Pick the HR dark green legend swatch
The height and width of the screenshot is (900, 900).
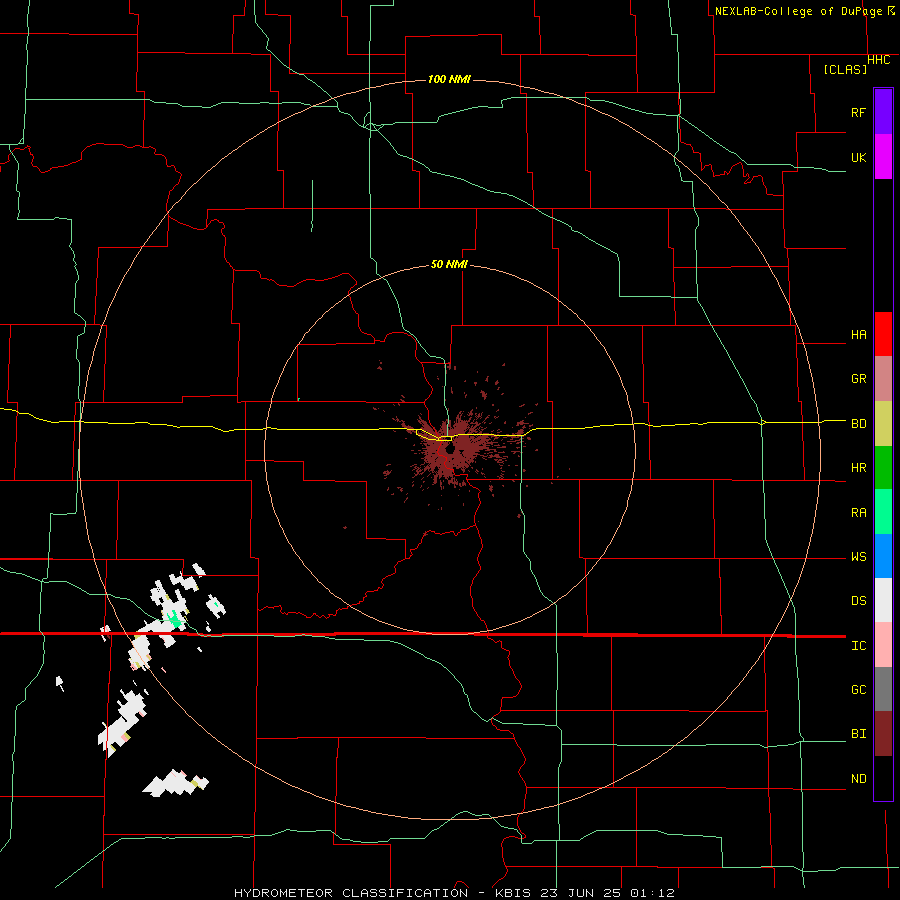pyautogui.click(x=883, y=468)
